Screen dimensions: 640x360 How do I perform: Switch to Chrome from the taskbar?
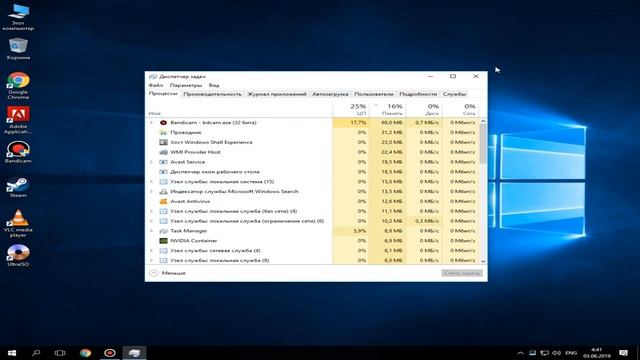[85, 353]
